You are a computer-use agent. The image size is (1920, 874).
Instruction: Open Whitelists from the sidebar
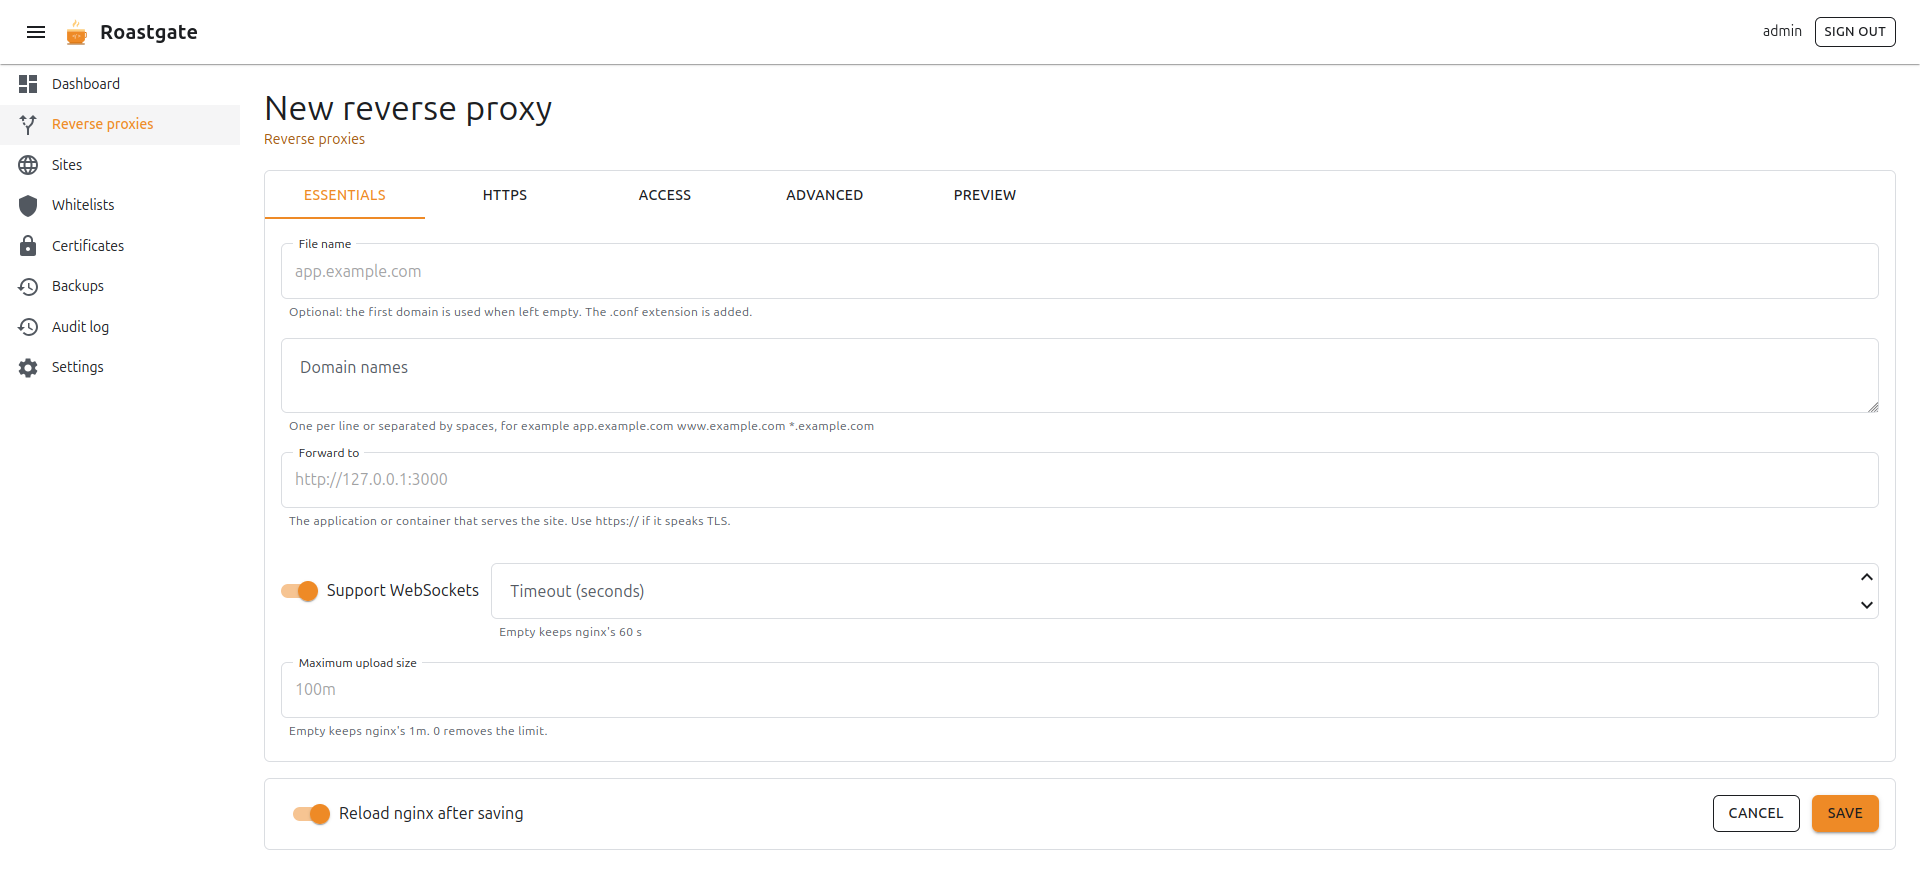(120, 205)
